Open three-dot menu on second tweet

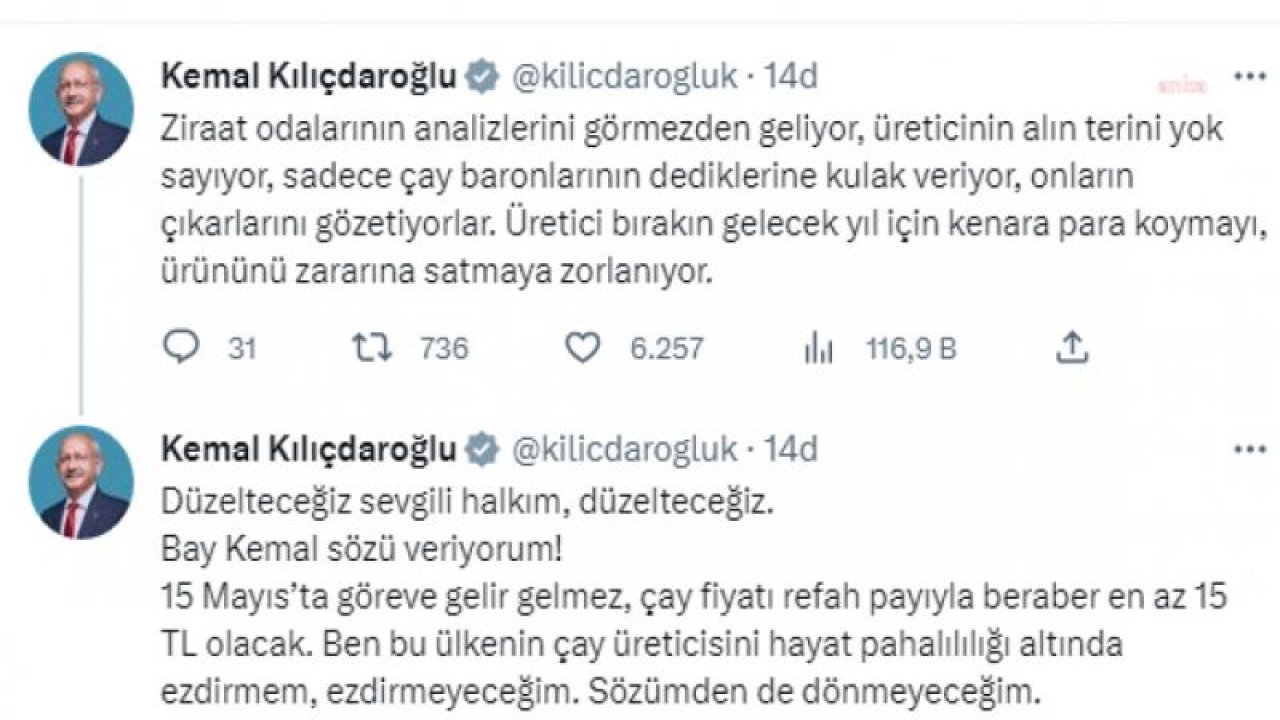click(1248, 449)
